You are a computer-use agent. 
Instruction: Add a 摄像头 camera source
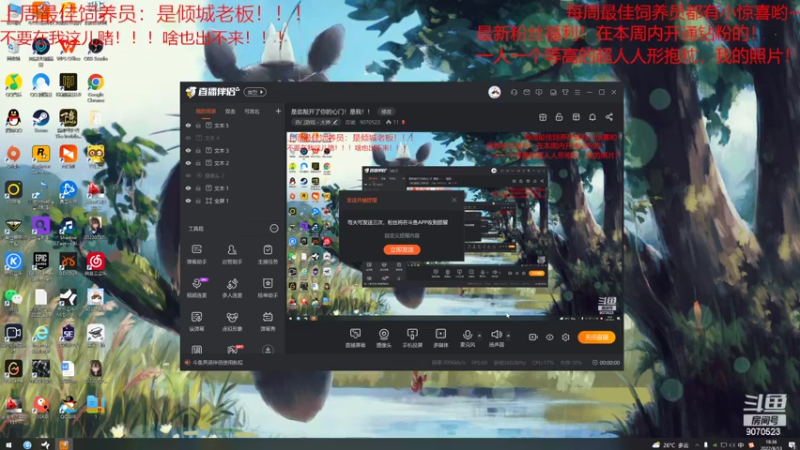pyautogui.click(x=384, y=338)
